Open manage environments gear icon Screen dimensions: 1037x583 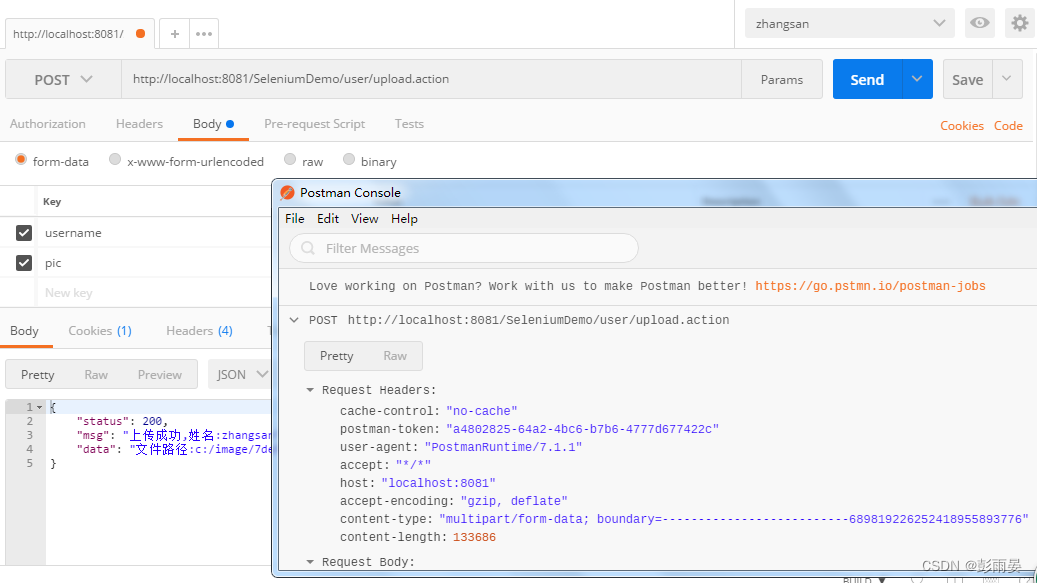tap(1020, 23)
